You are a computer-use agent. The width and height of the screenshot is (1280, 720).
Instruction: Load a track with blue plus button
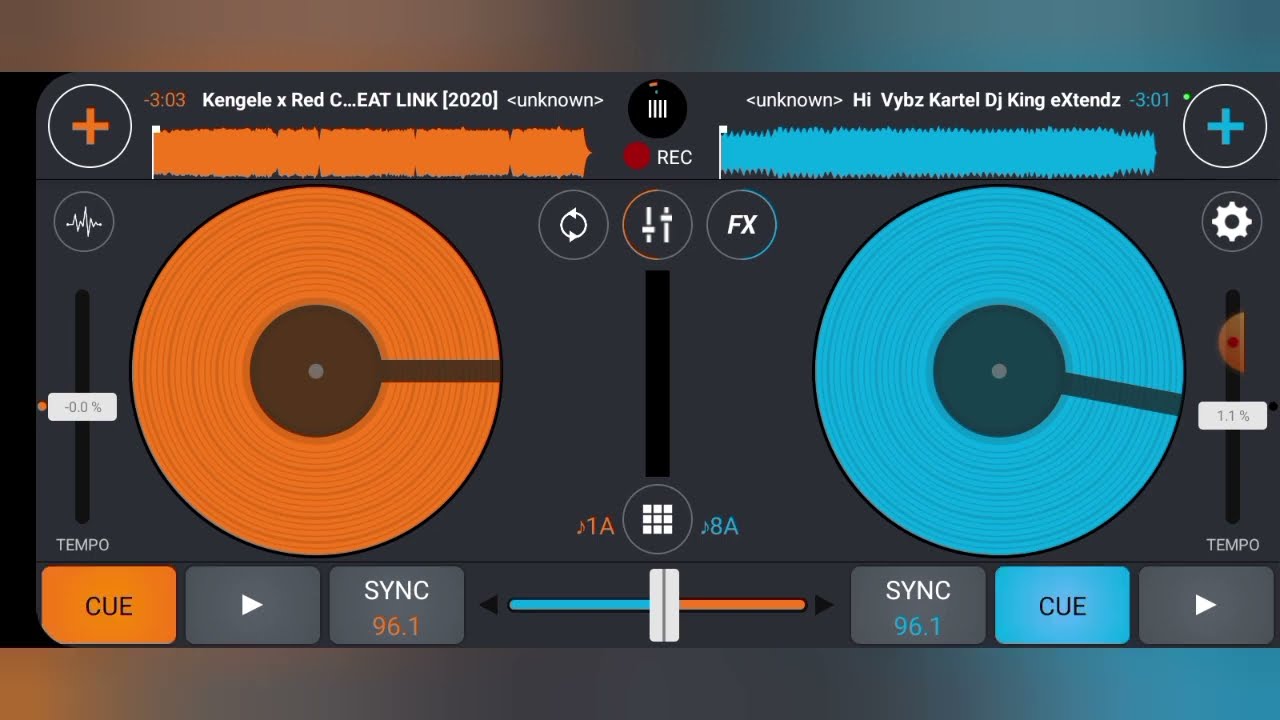pyautogui.click(x=1225, y=126)
